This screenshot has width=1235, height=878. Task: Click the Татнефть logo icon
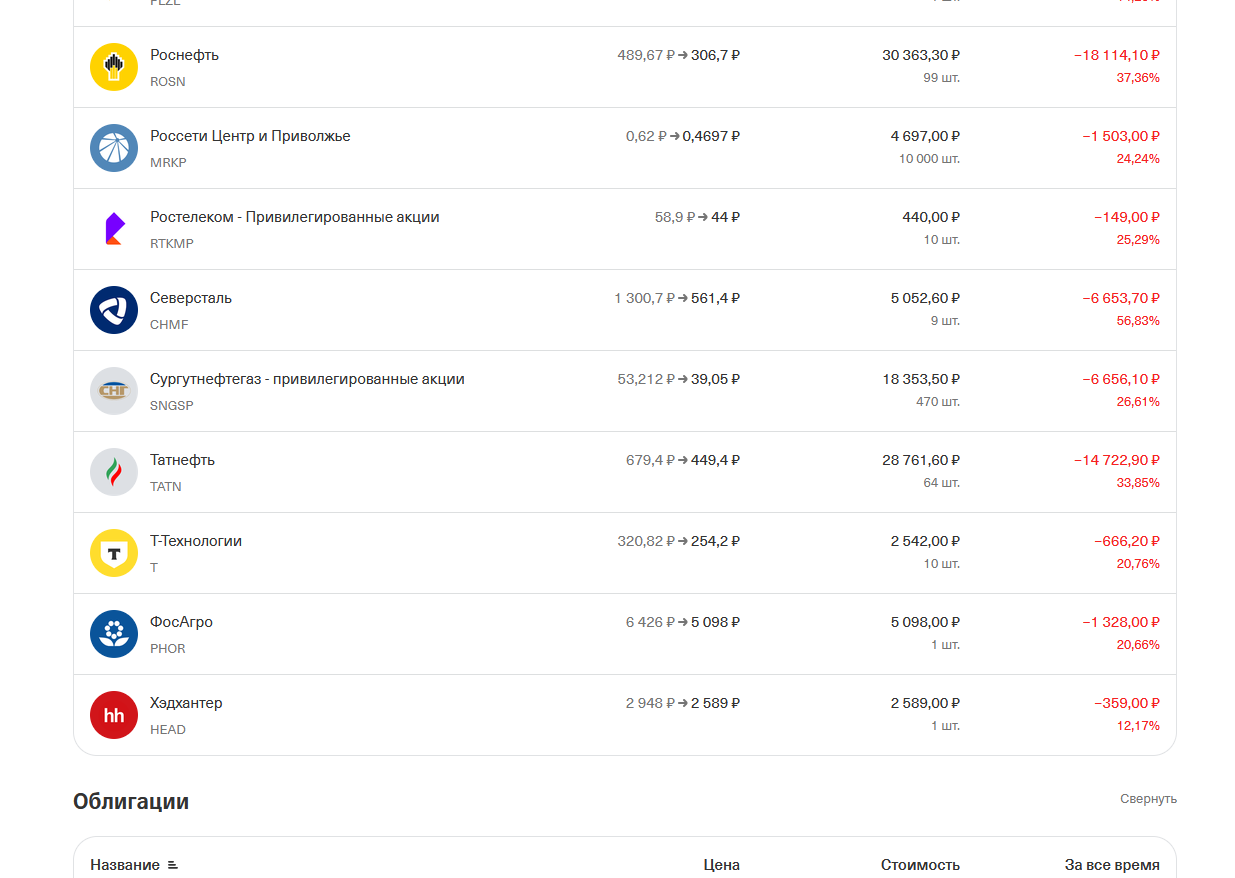point(114,472)
